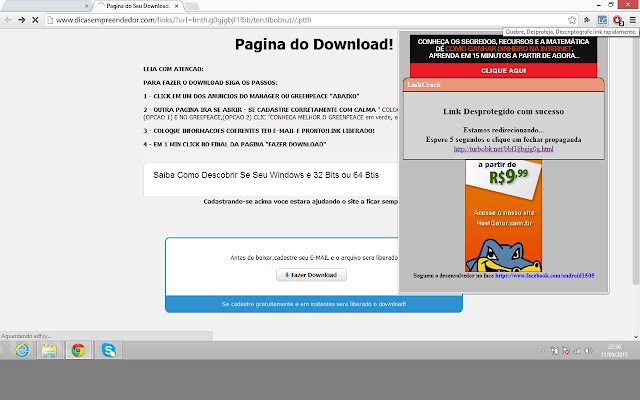The width and height of the screenshot is (640, 400).
Task: Click step '1 - CLICK EM UM DOS ANUNCIOS' text
Action: (x=251, y=96)
